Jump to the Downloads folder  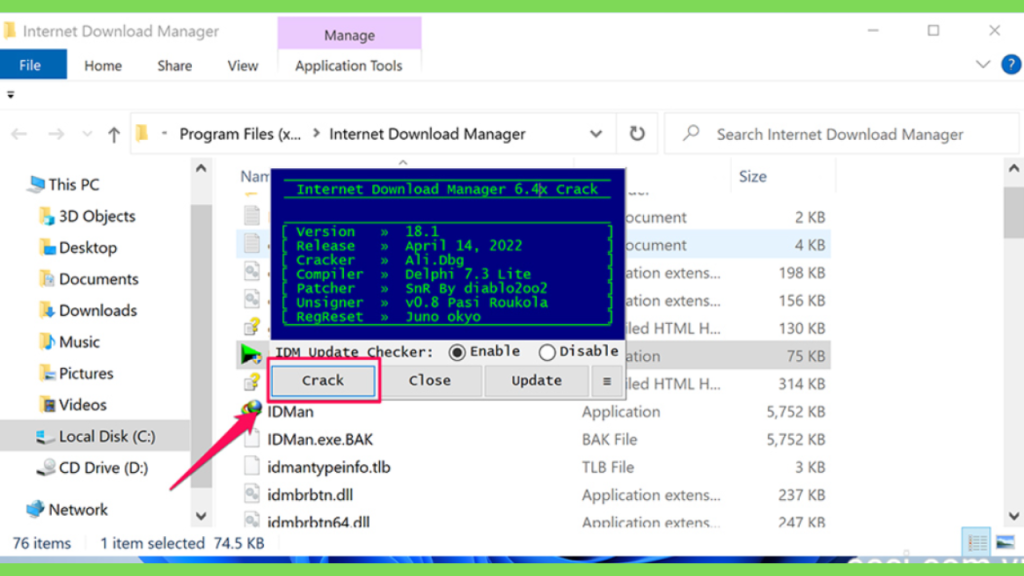click(x=88, y=310)
